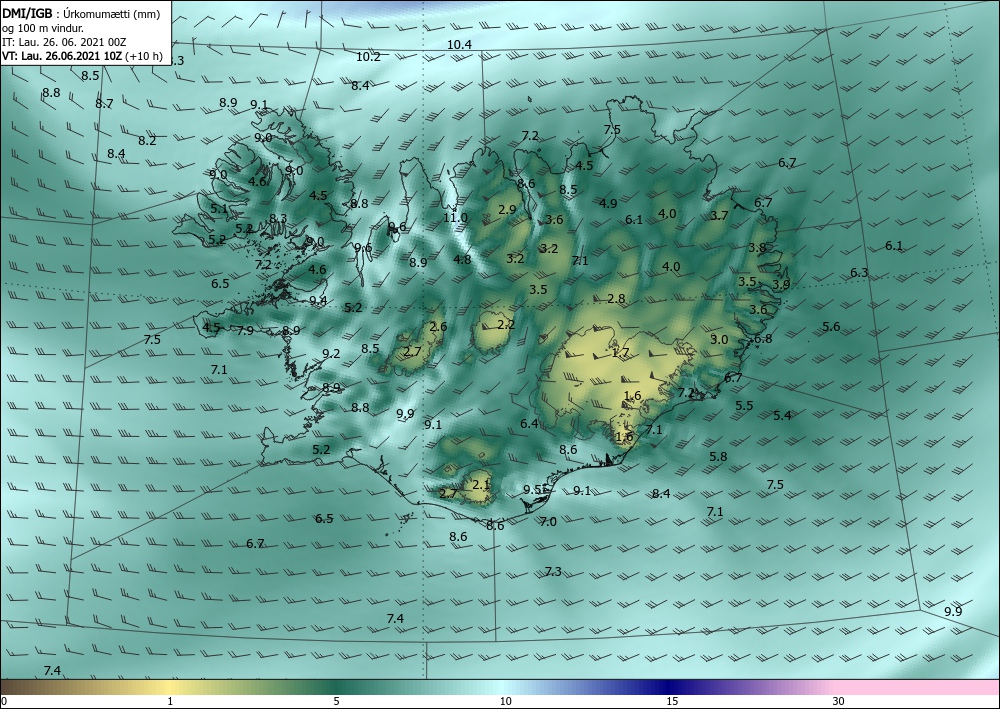This screenshot has height=709, width=1000.
Task: Click the colour scale label 30
Action: (839, 702)
